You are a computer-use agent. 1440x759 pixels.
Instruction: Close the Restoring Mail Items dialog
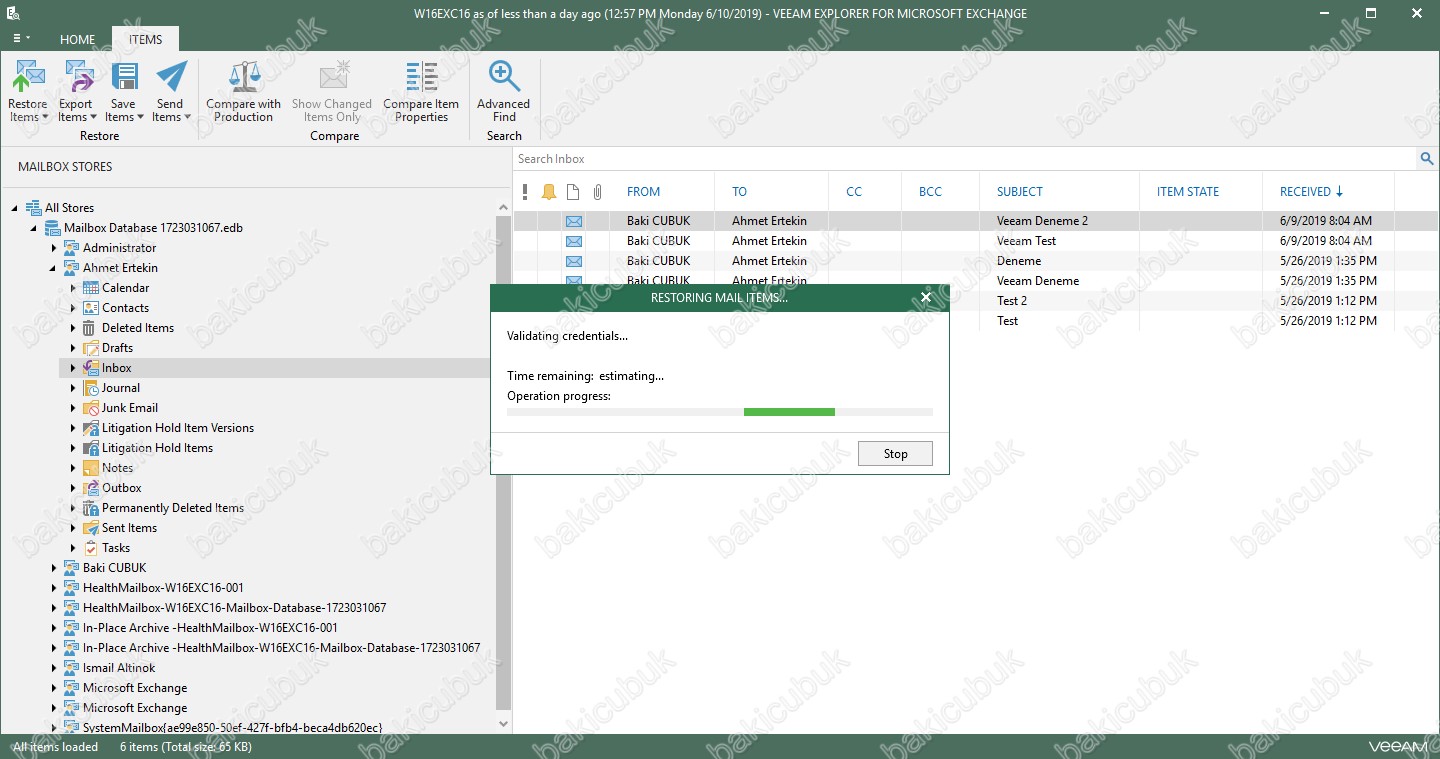(926, 297)
